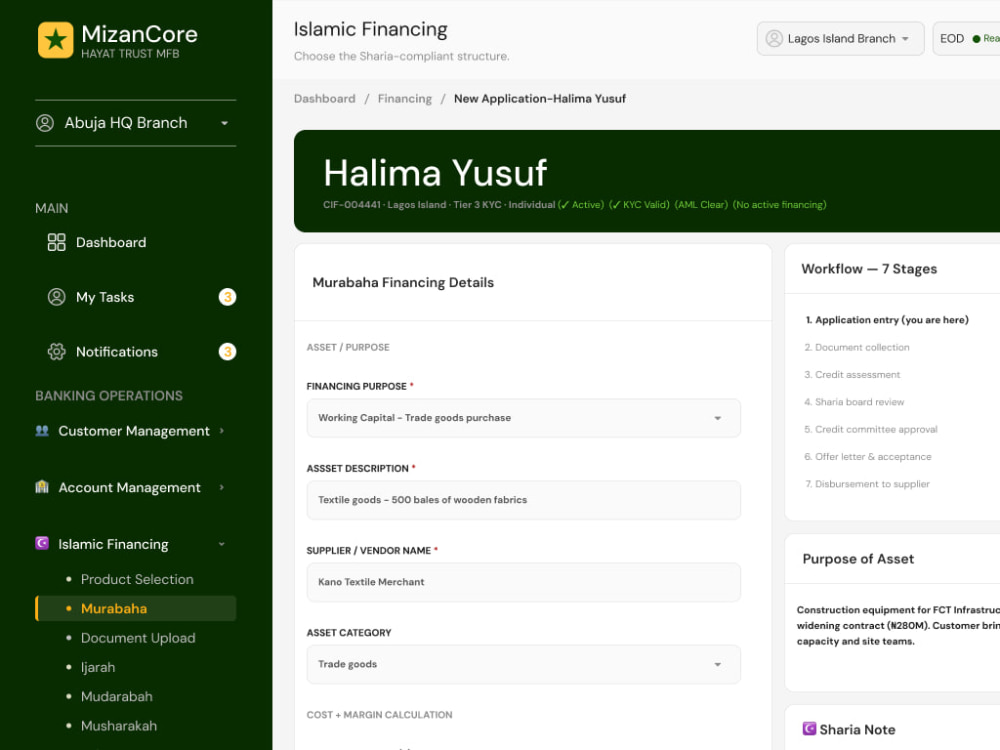Screen dimensions: 1000x750
Task: Click New Application-Halima Yusuf breadcrumb
Action: [x=540, y=99]
